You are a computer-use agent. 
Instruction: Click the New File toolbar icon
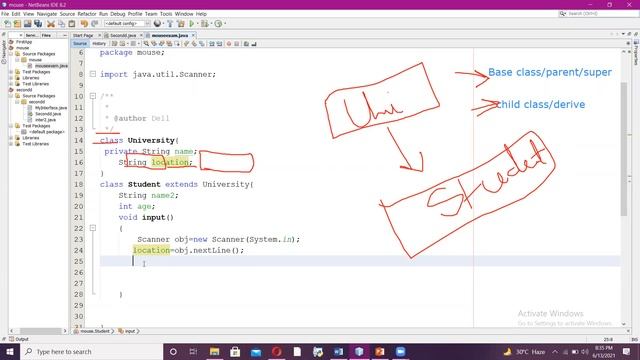(x=7, y=24)
